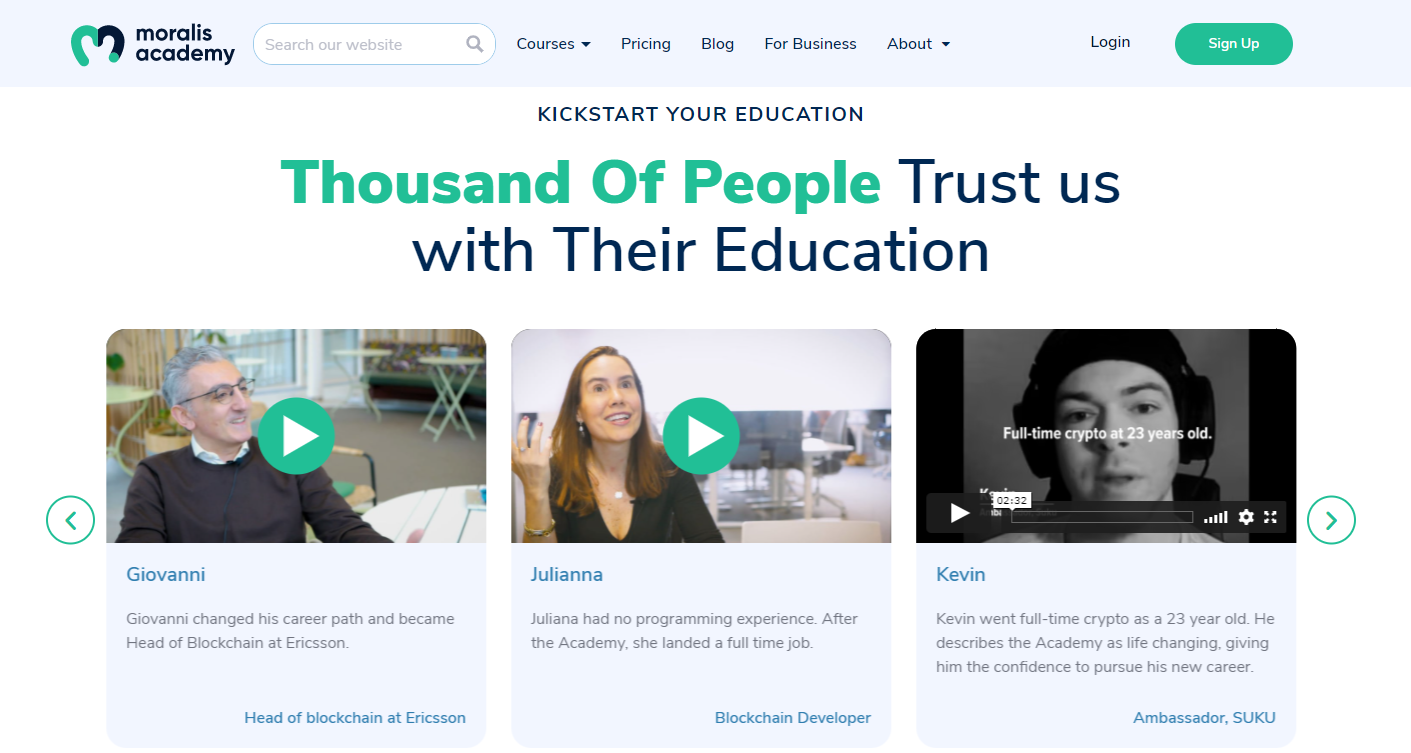The height and width of the screenshot is (753, 1411).
Task: Play Julianna's testimonial video
Action: 701,436
